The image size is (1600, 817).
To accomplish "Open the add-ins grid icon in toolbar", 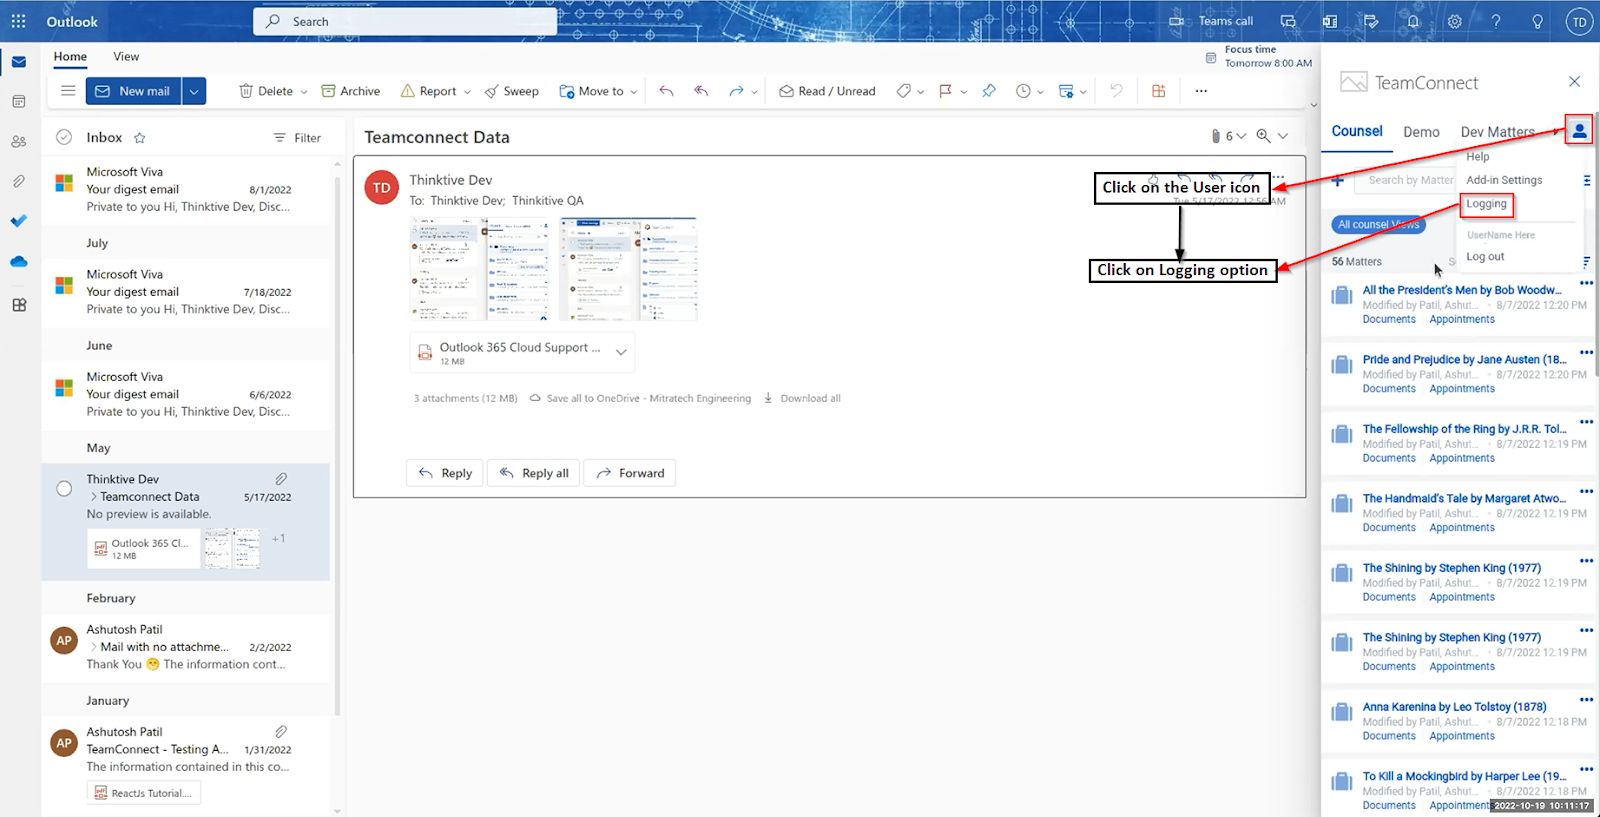I will pos(1159,91).
